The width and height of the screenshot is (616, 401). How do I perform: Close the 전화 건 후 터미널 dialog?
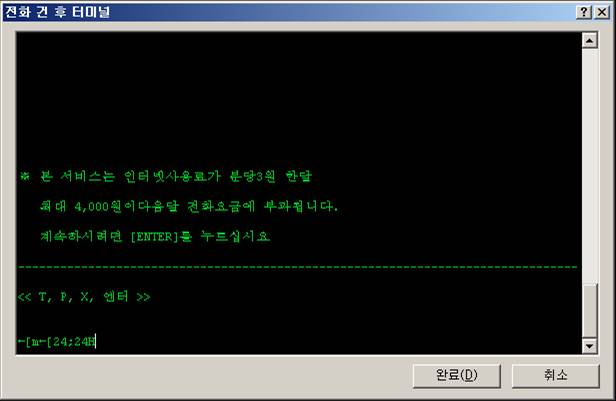[x=602, y=12]
